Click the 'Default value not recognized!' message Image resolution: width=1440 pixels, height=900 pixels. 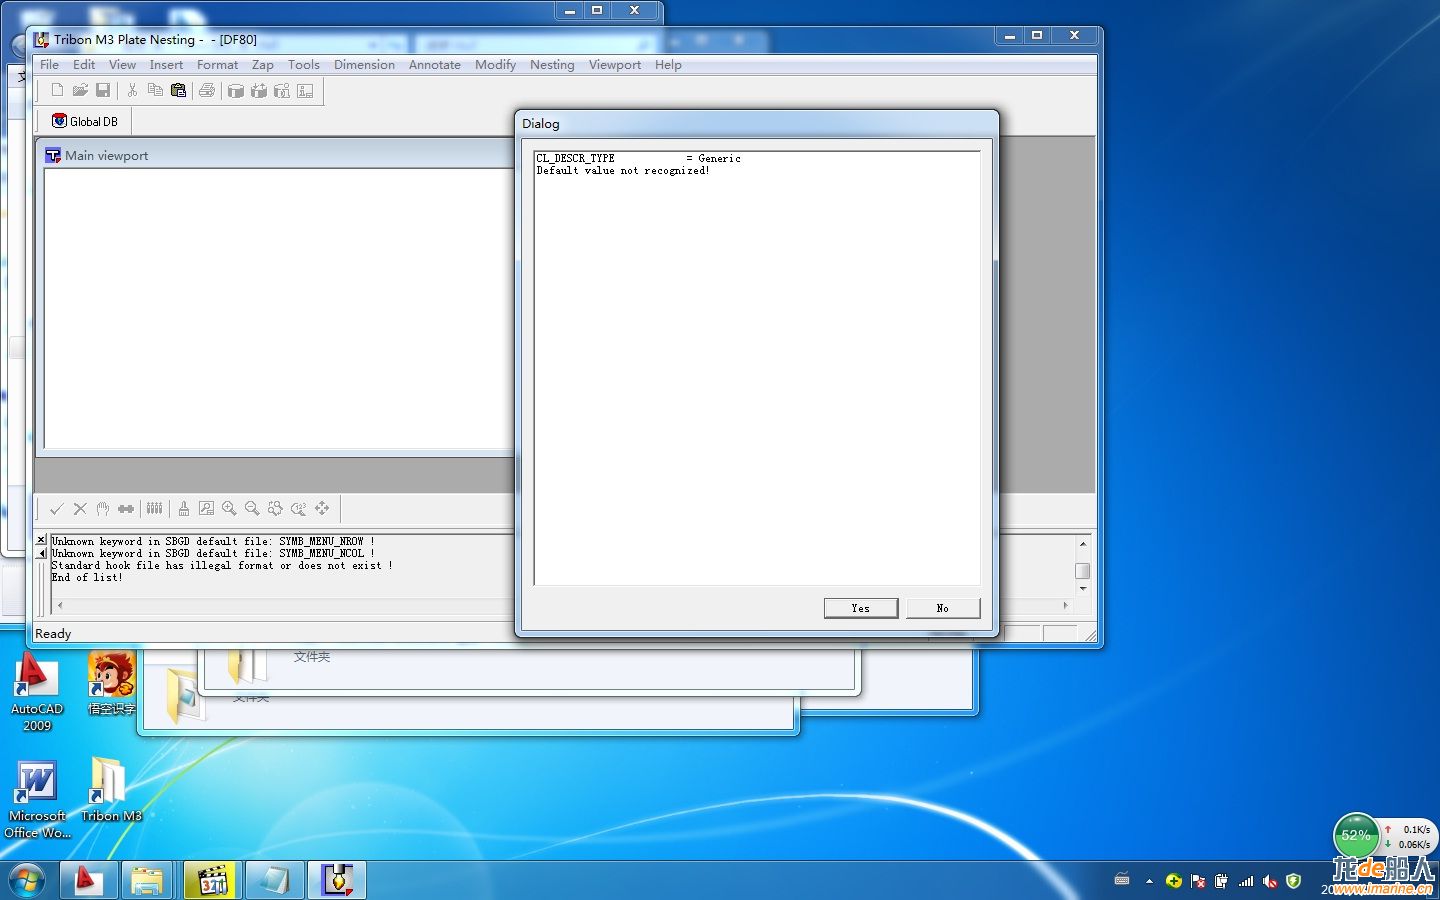click(x=623, y=171)
